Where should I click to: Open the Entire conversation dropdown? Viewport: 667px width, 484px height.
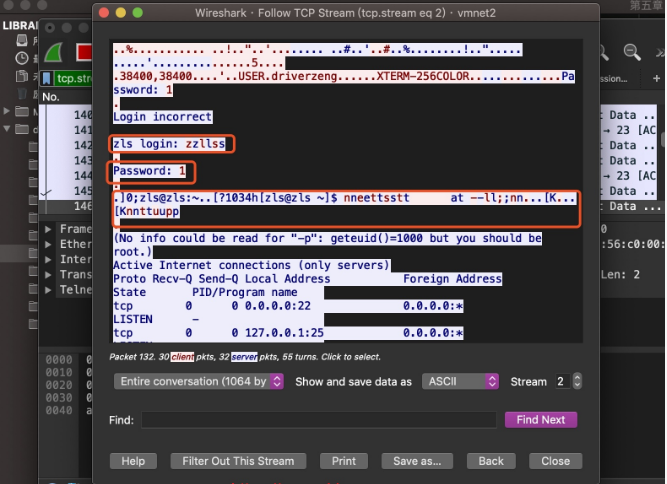click(x=199, y=381)
